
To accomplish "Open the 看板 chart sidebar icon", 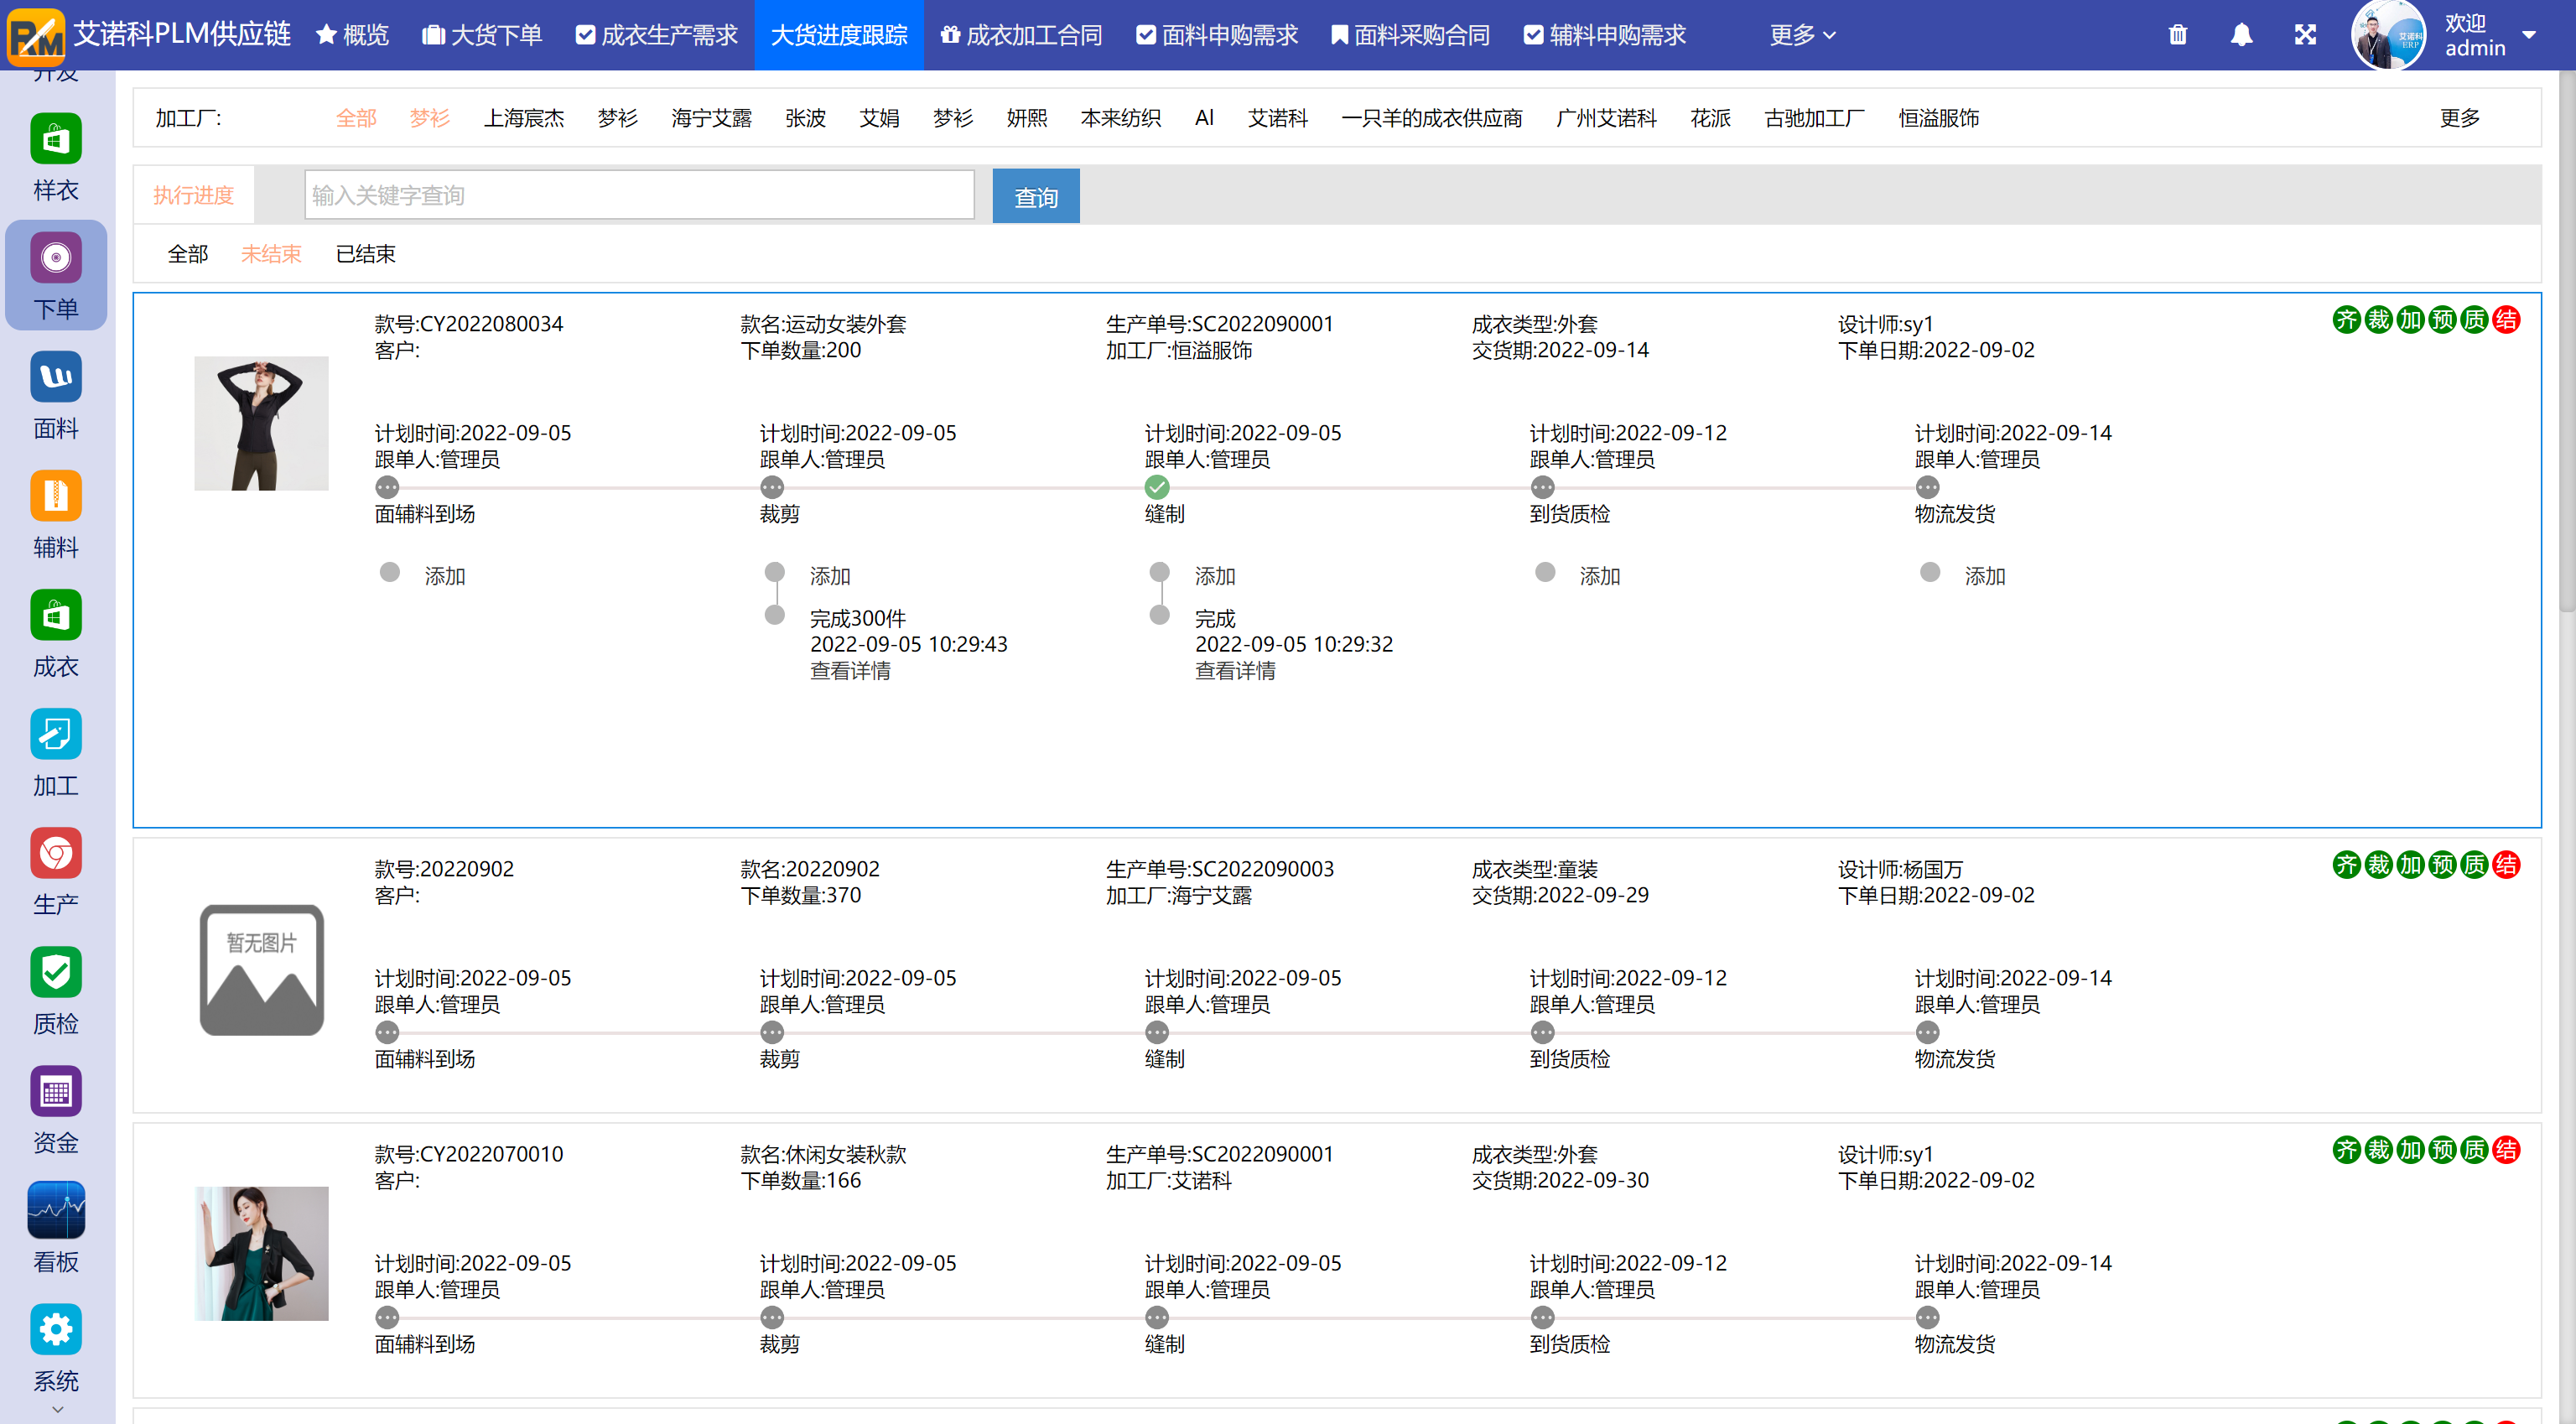I will pyautogui.click(x=55, y=1211).
